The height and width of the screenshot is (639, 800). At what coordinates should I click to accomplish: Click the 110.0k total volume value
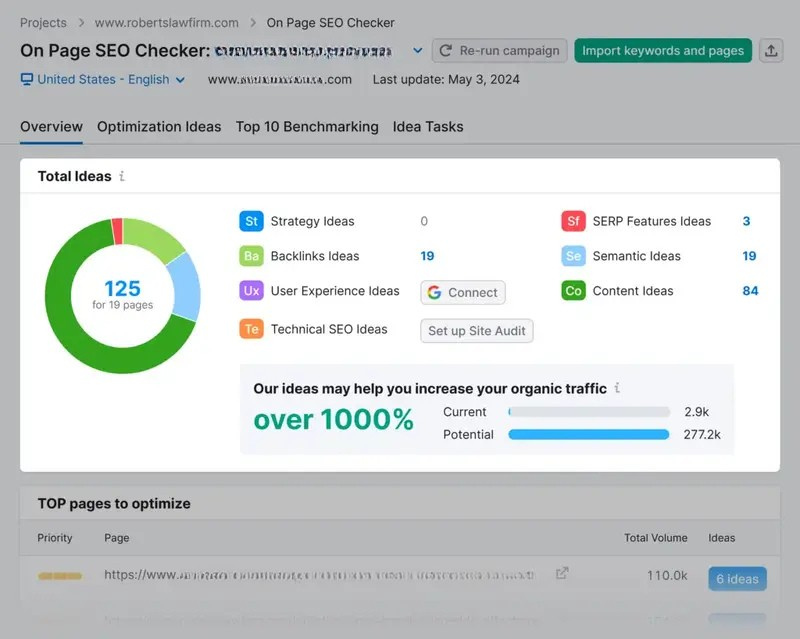click(667, 576)
